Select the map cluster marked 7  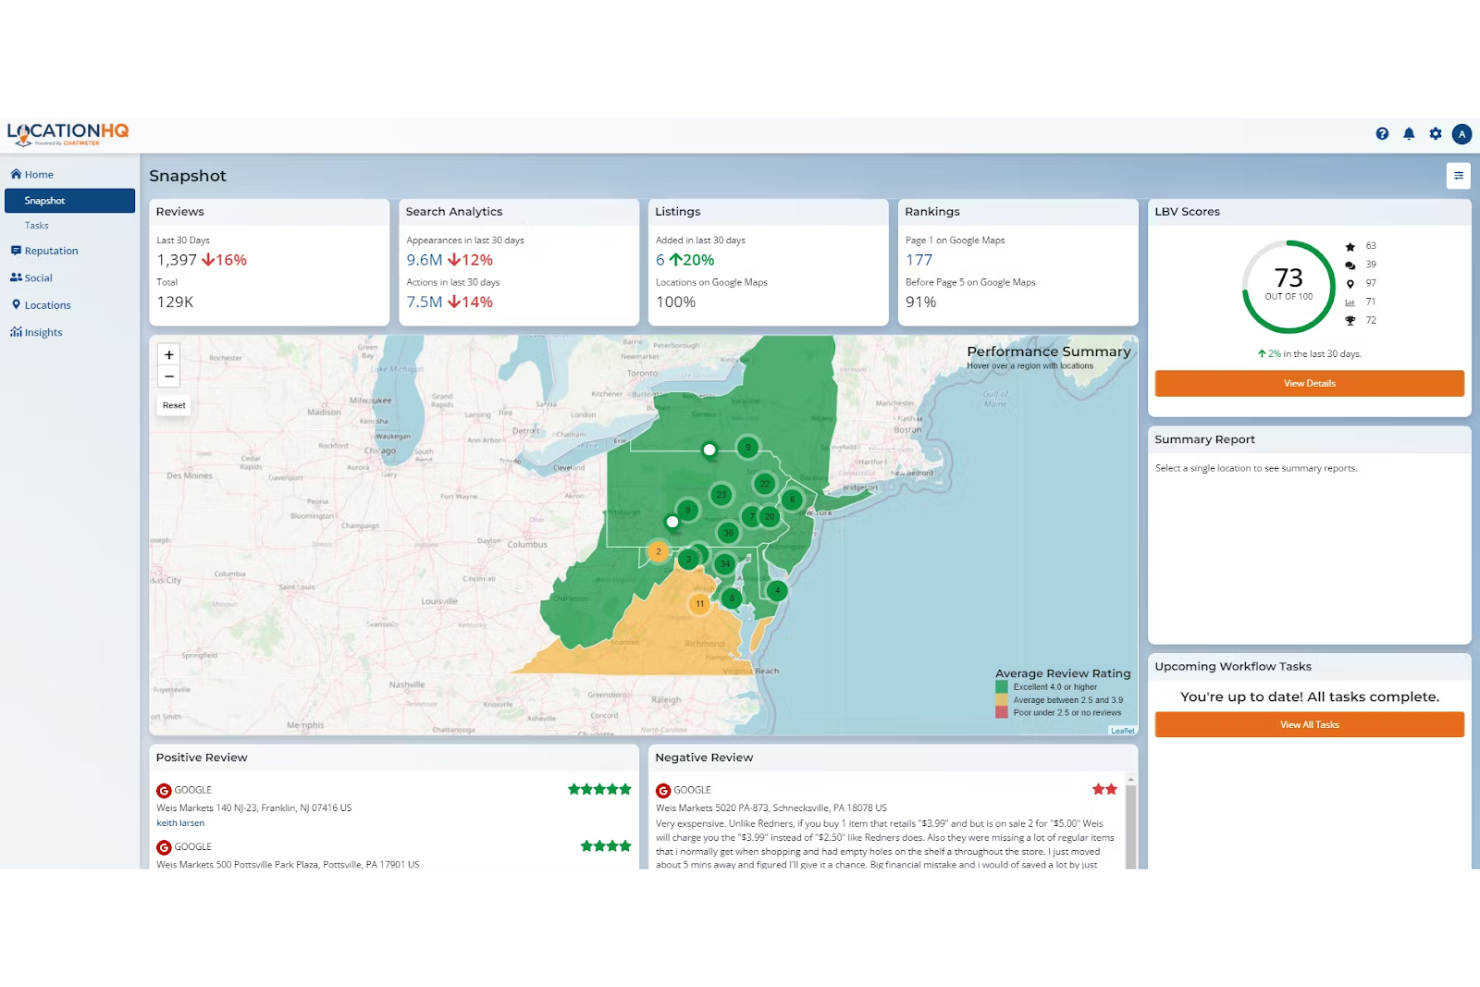pyautogui.click(x=752, y=517)
